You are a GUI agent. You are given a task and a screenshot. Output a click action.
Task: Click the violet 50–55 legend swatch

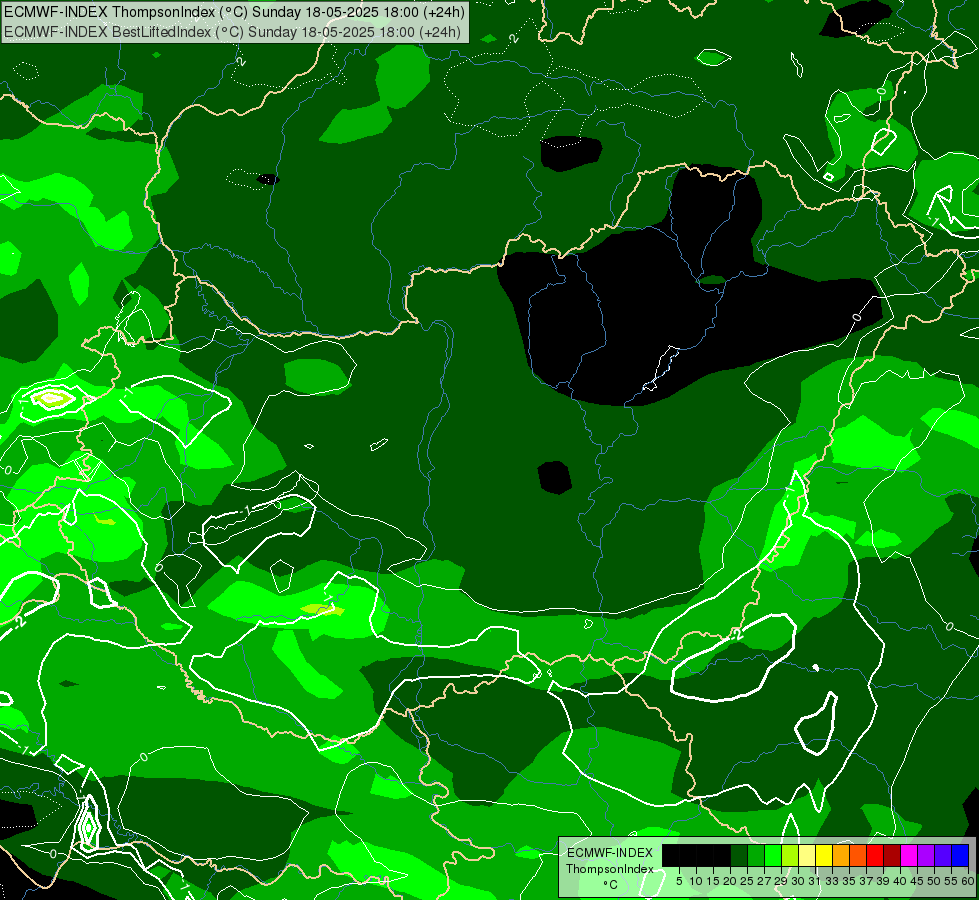943,856
